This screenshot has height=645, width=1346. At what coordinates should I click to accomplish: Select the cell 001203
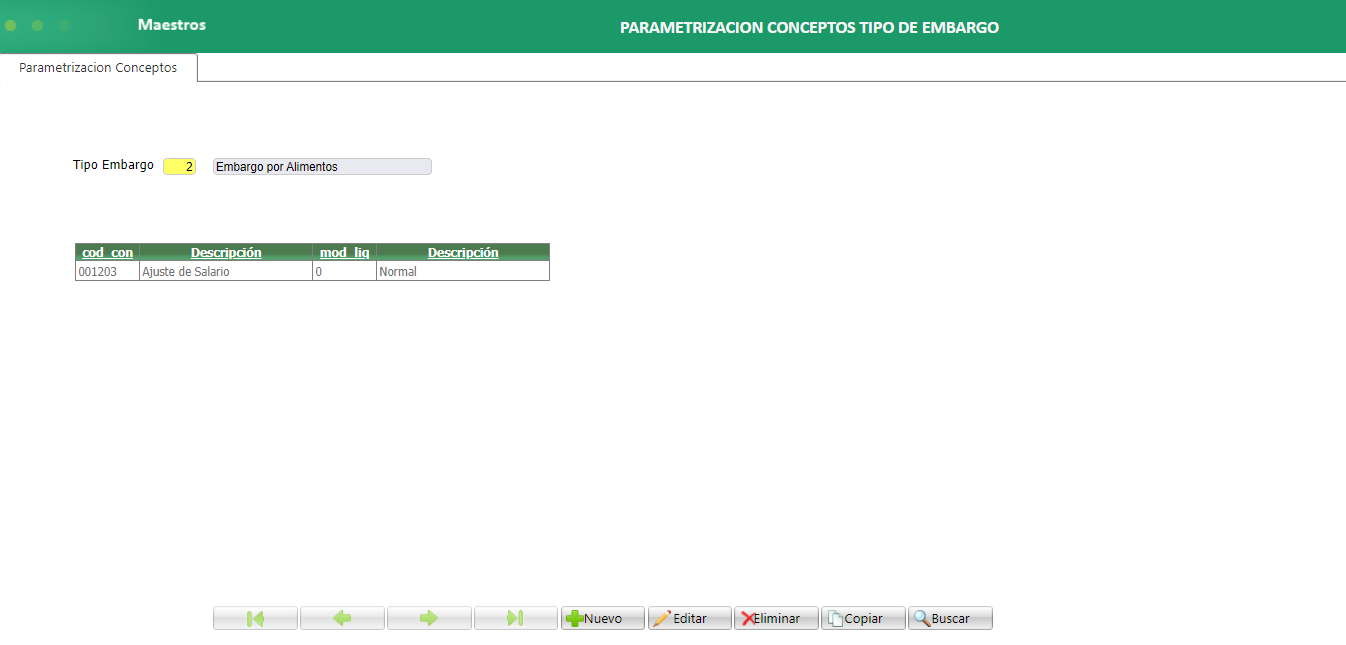tap(107, 271)
